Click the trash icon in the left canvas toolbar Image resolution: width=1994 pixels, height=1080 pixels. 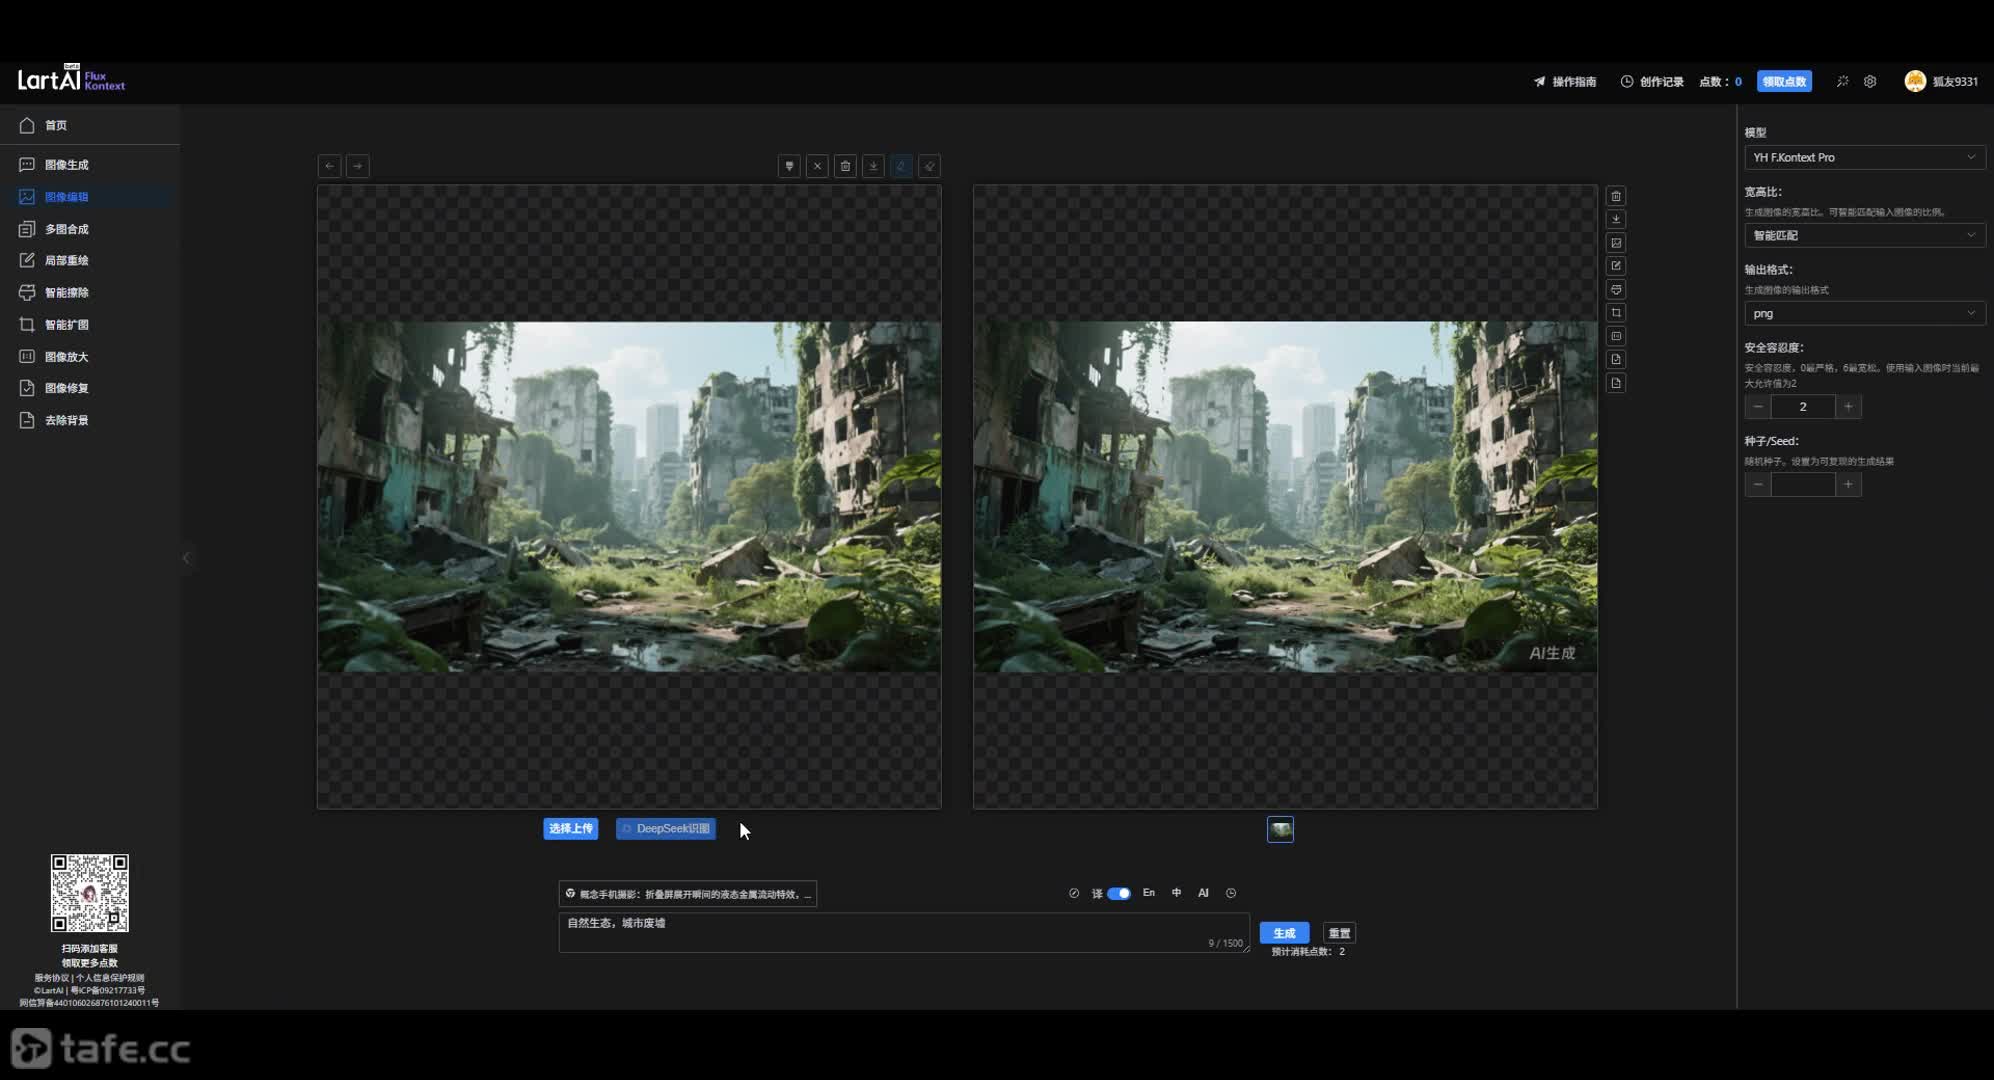click(x=845, y=166)
